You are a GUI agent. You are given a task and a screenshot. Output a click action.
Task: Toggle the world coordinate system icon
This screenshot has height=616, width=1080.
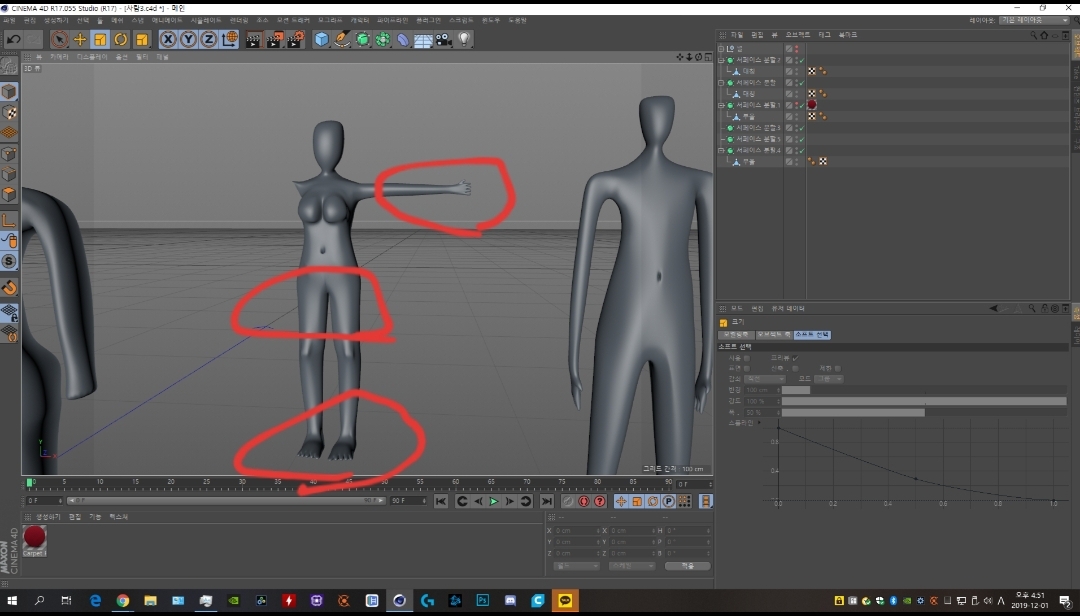click(x=229, y=39)
